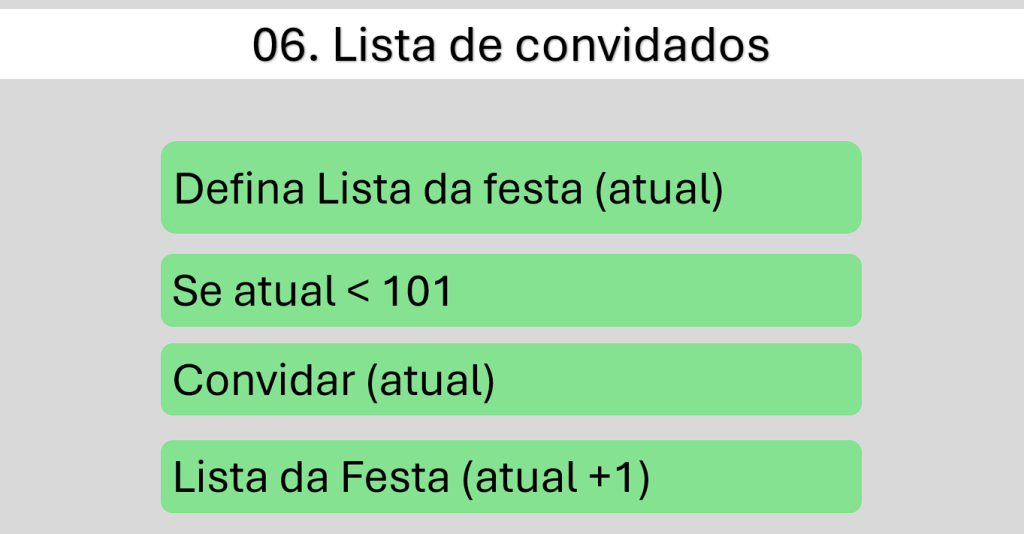Choose the "Lista da Festa (atual +1)" block
The height and width of the screenshot is (534, 1024).
pyautogui.click(x=511, y=477)
